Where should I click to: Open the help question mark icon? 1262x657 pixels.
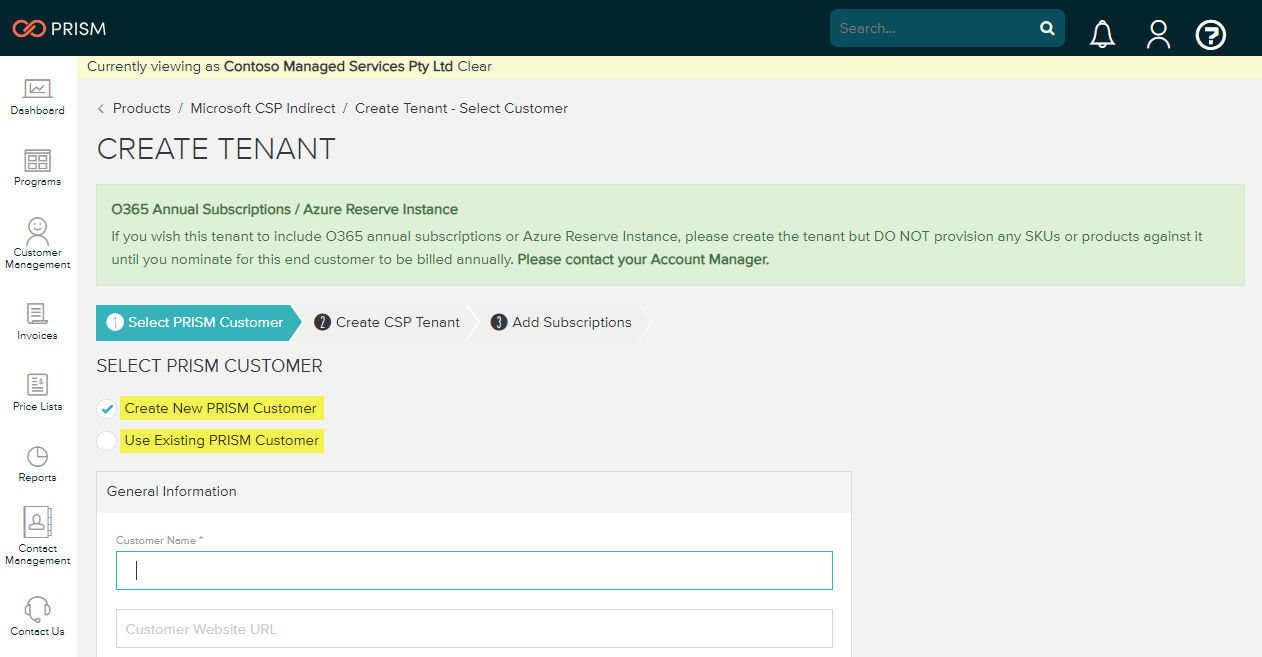(x=1211, y=35)
